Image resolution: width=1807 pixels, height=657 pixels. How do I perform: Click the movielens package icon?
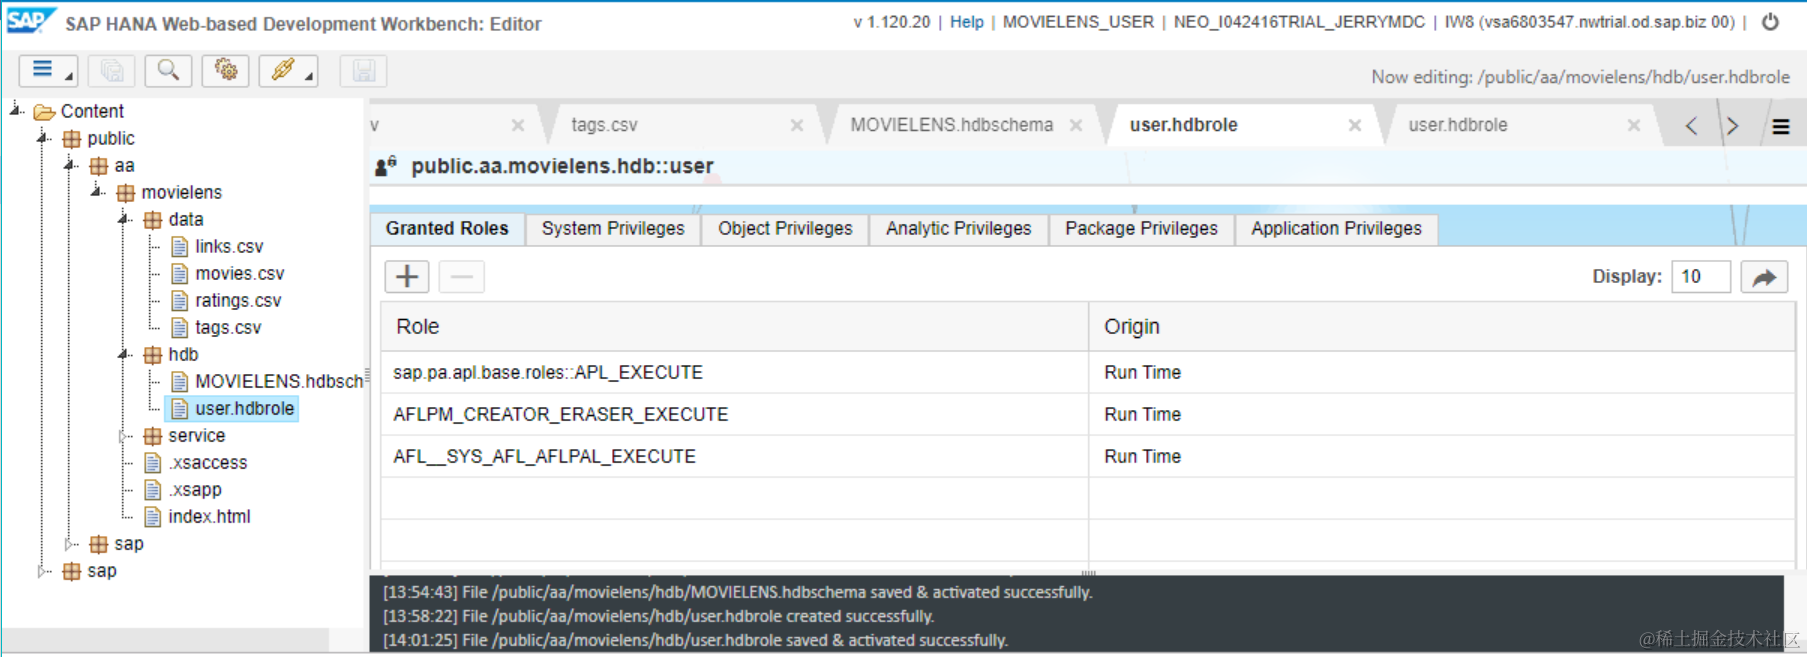(x=126, y=193)
